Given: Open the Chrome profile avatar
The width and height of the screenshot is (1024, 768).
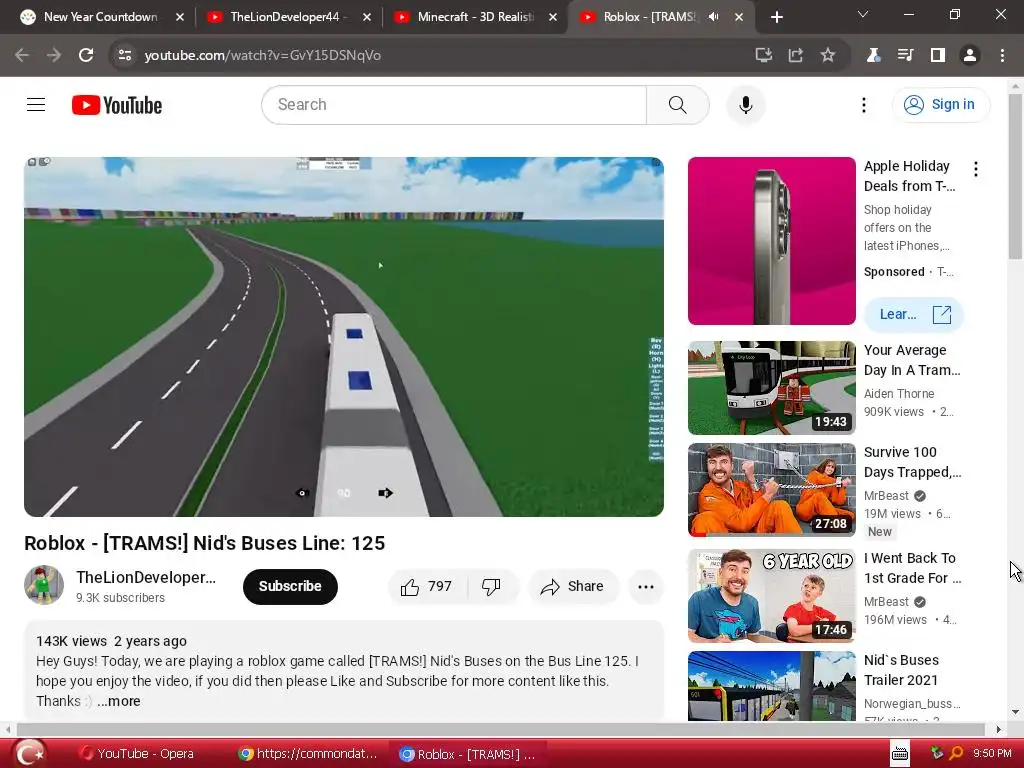Looking at the screenshot, I should 970,55.
